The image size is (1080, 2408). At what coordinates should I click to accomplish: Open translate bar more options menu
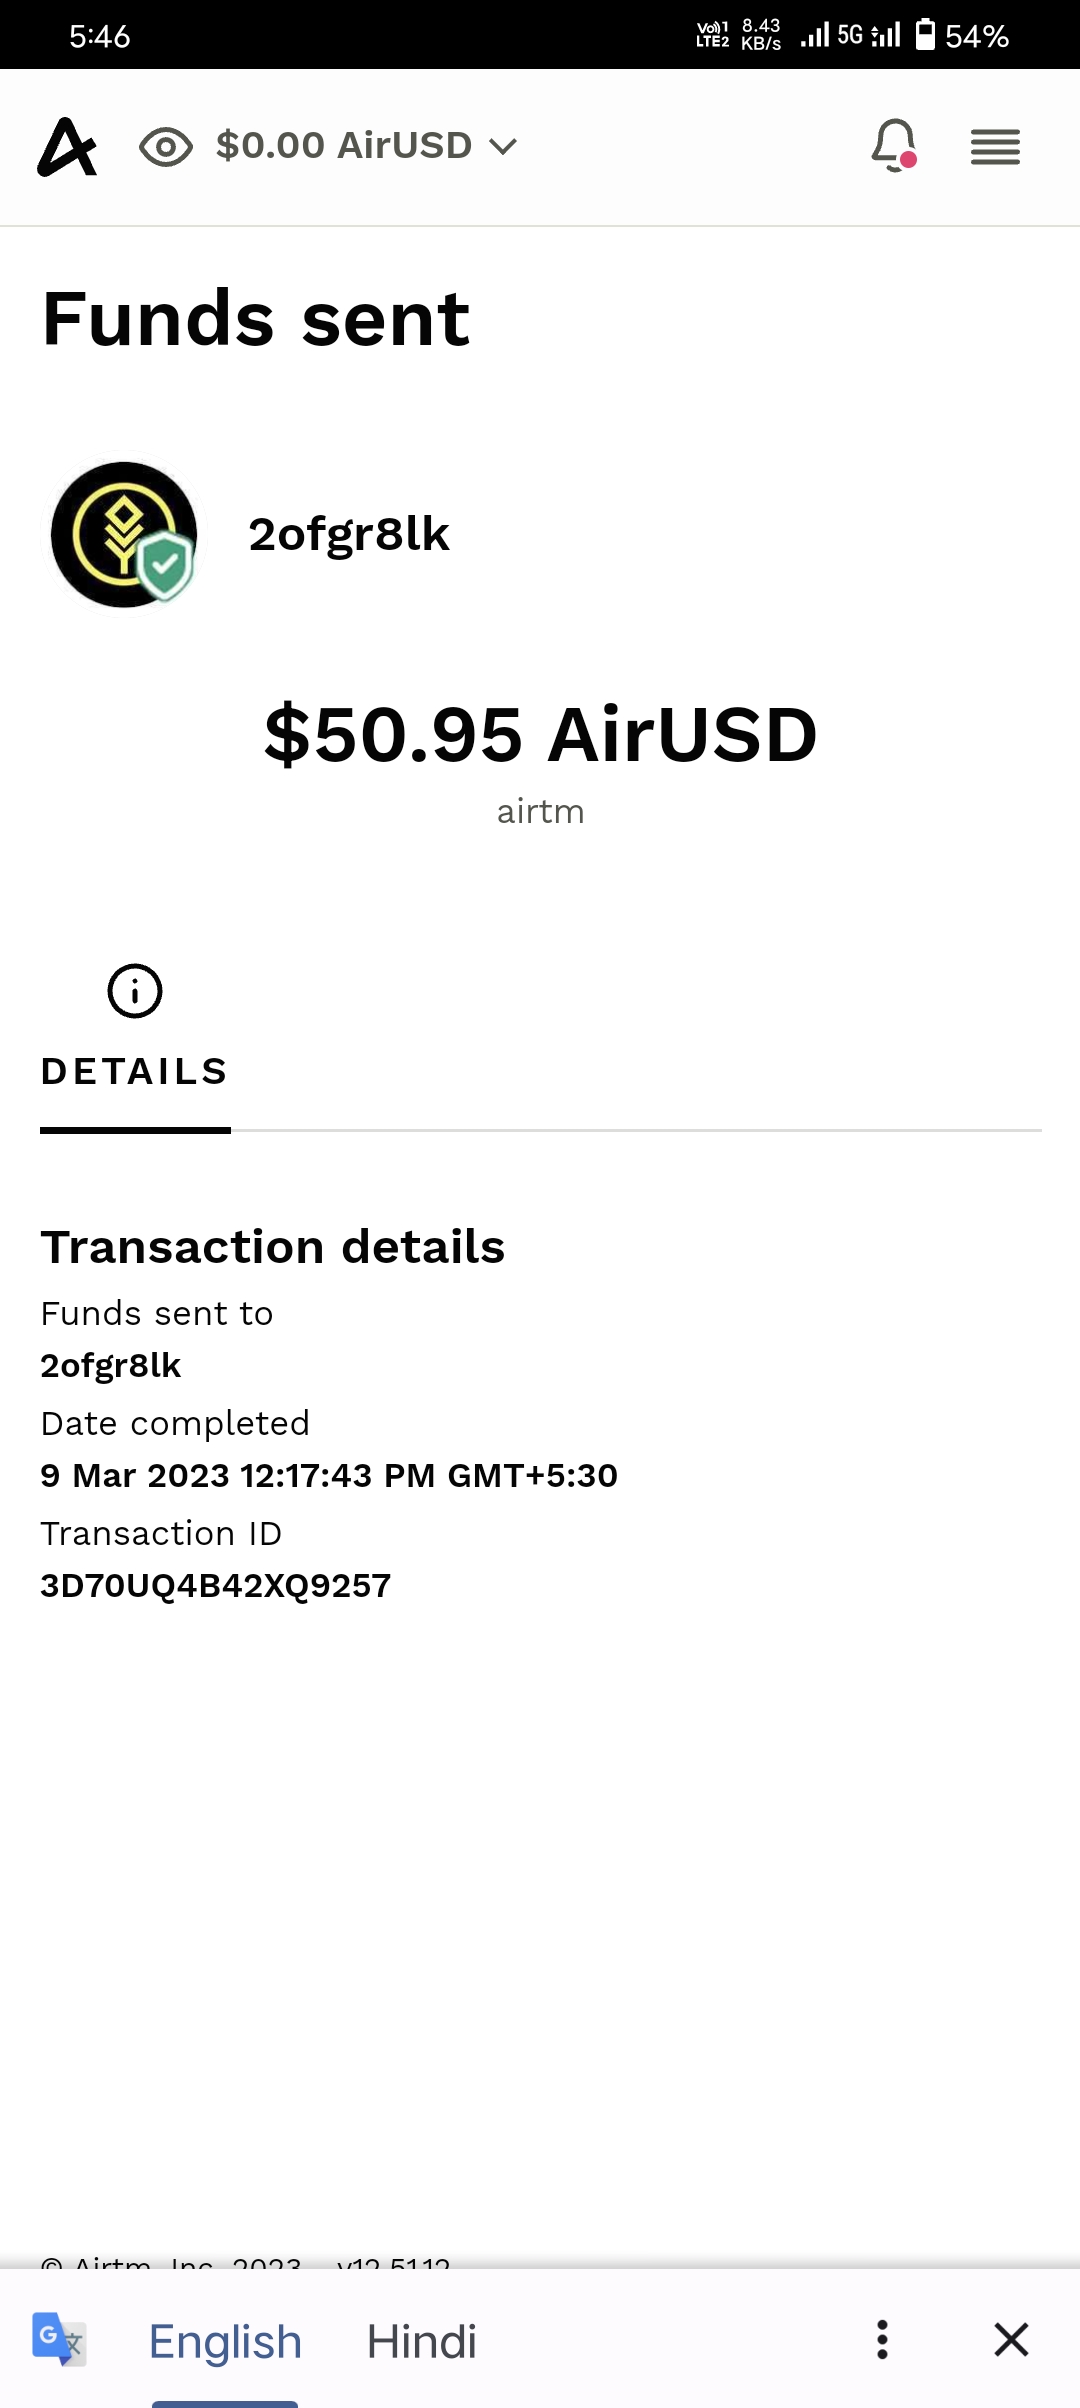tap(882, 2339)
